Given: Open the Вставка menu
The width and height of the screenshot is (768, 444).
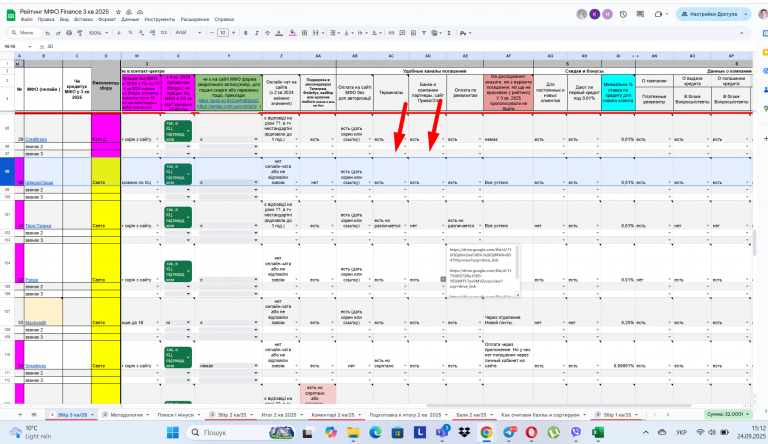Looking at the screenshot, I should (83, 19).
